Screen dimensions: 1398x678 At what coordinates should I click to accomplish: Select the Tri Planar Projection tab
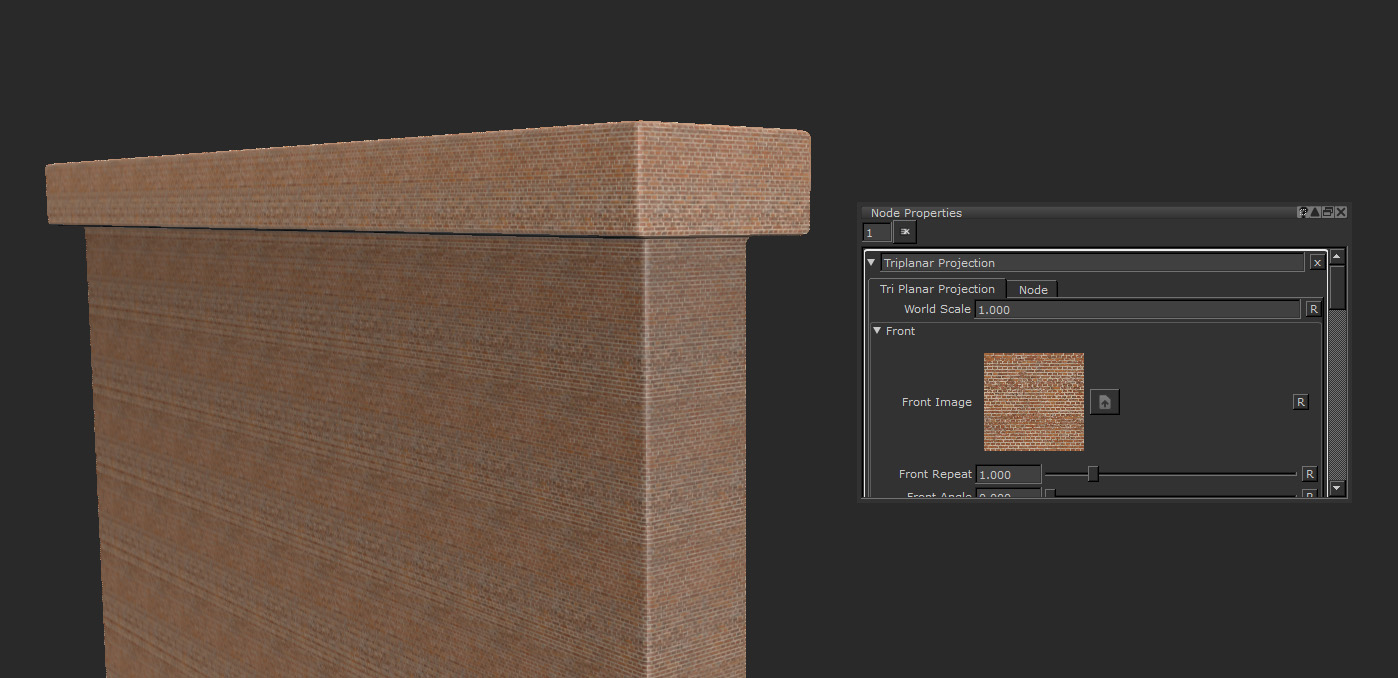pyautogui.click(x=937, y=289)
